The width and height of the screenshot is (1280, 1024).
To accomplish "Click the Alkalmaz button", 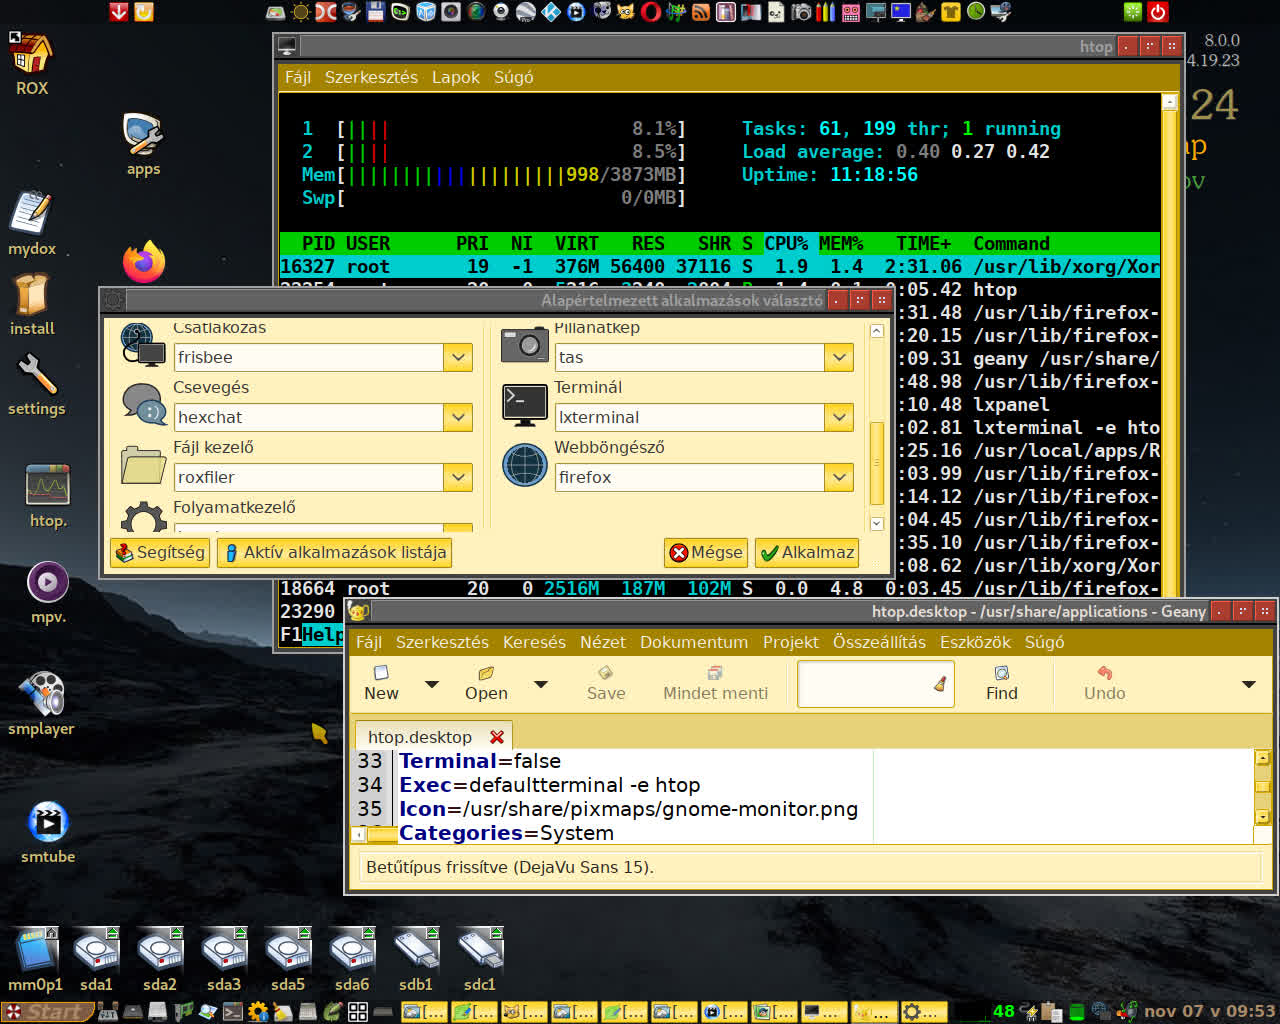I will tap(807, 552).
